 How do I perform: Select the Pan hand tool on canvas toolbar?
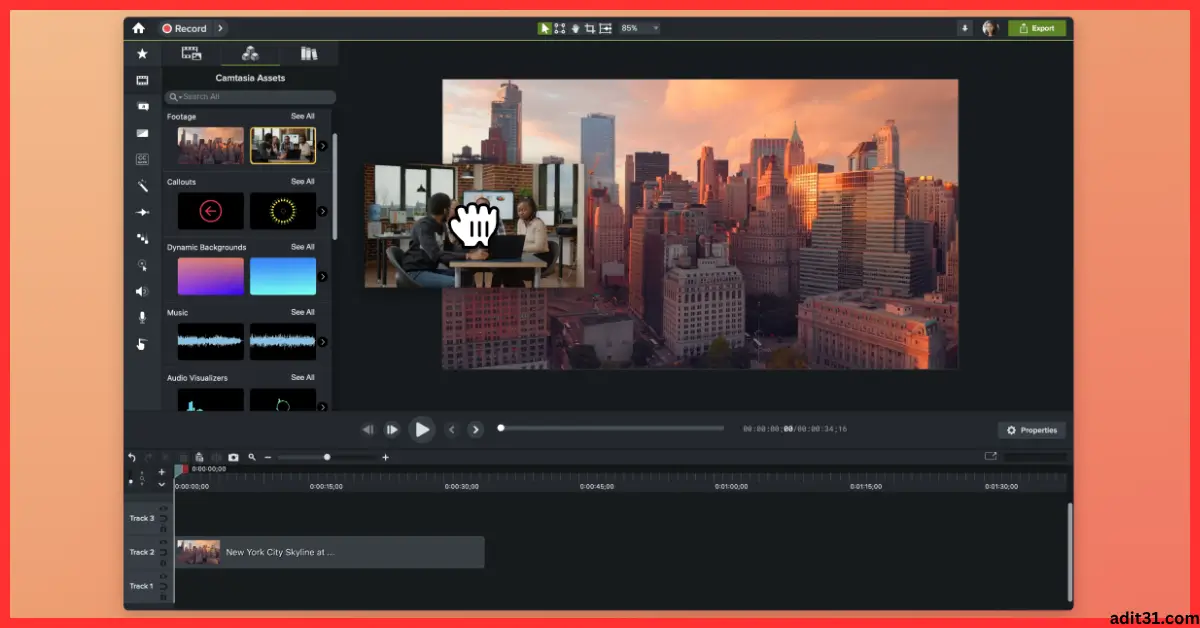click(575, 28)
